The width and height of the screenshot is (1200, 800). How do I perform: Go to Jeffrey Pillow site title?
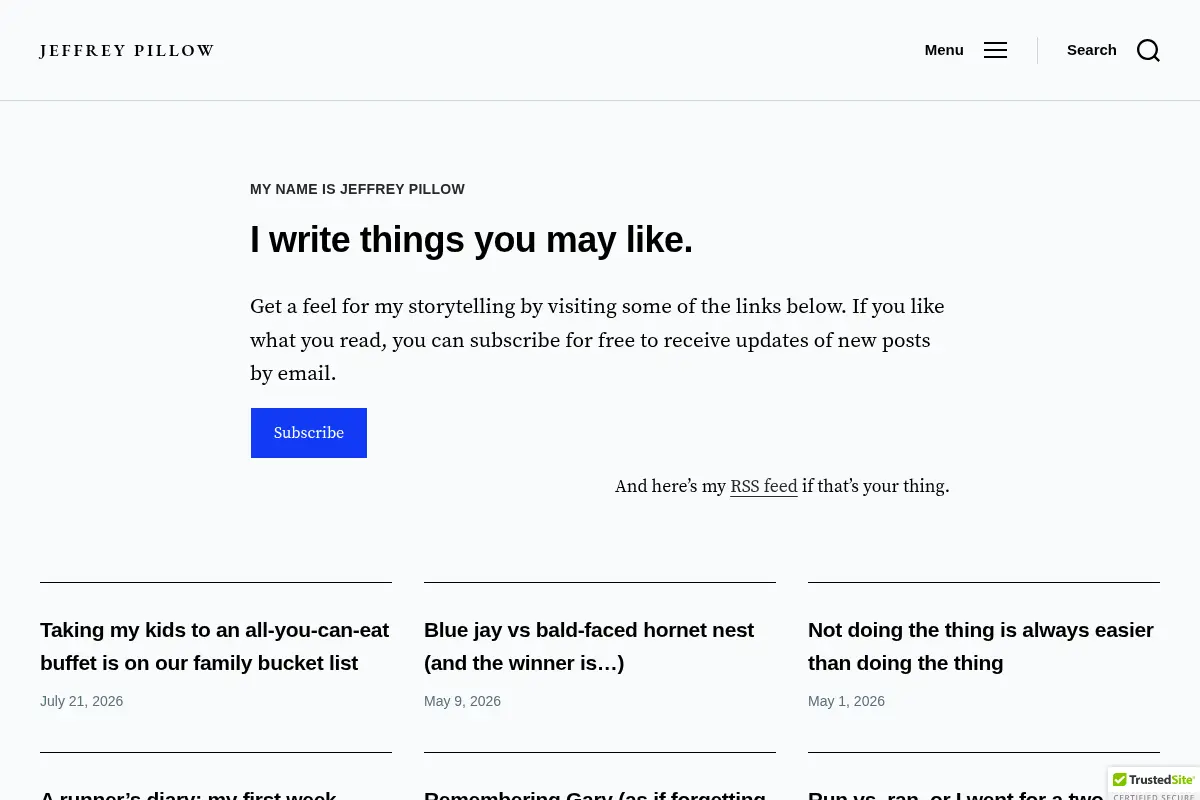127,50
